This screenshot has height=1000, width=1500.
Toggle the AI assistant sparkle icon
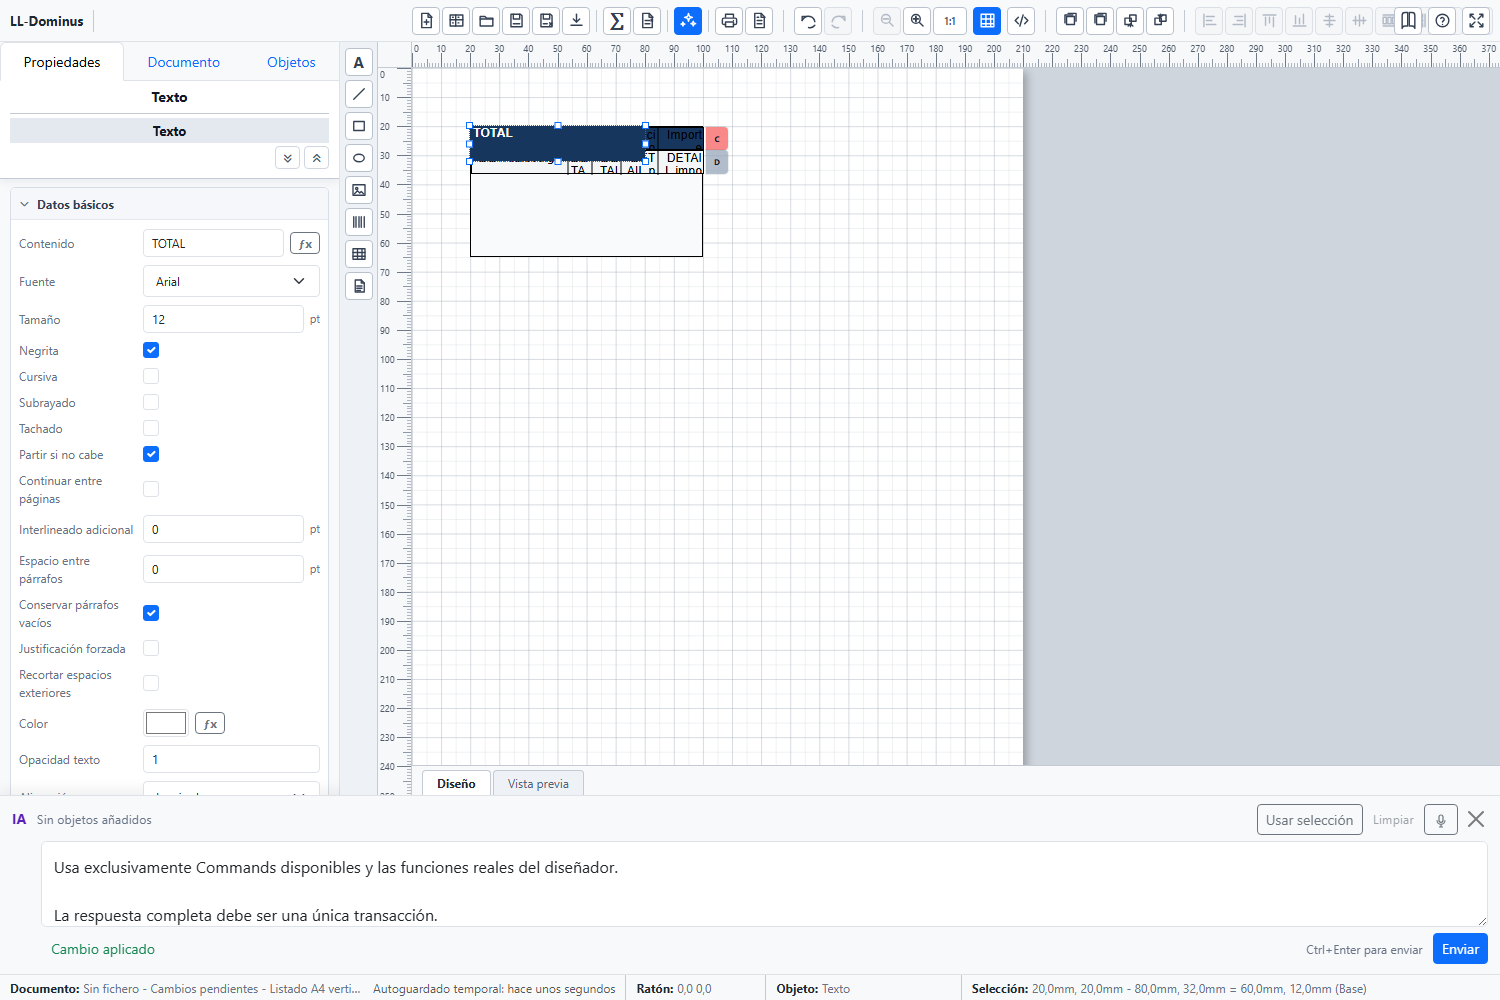pyautogui.click(x=688, y=21)
